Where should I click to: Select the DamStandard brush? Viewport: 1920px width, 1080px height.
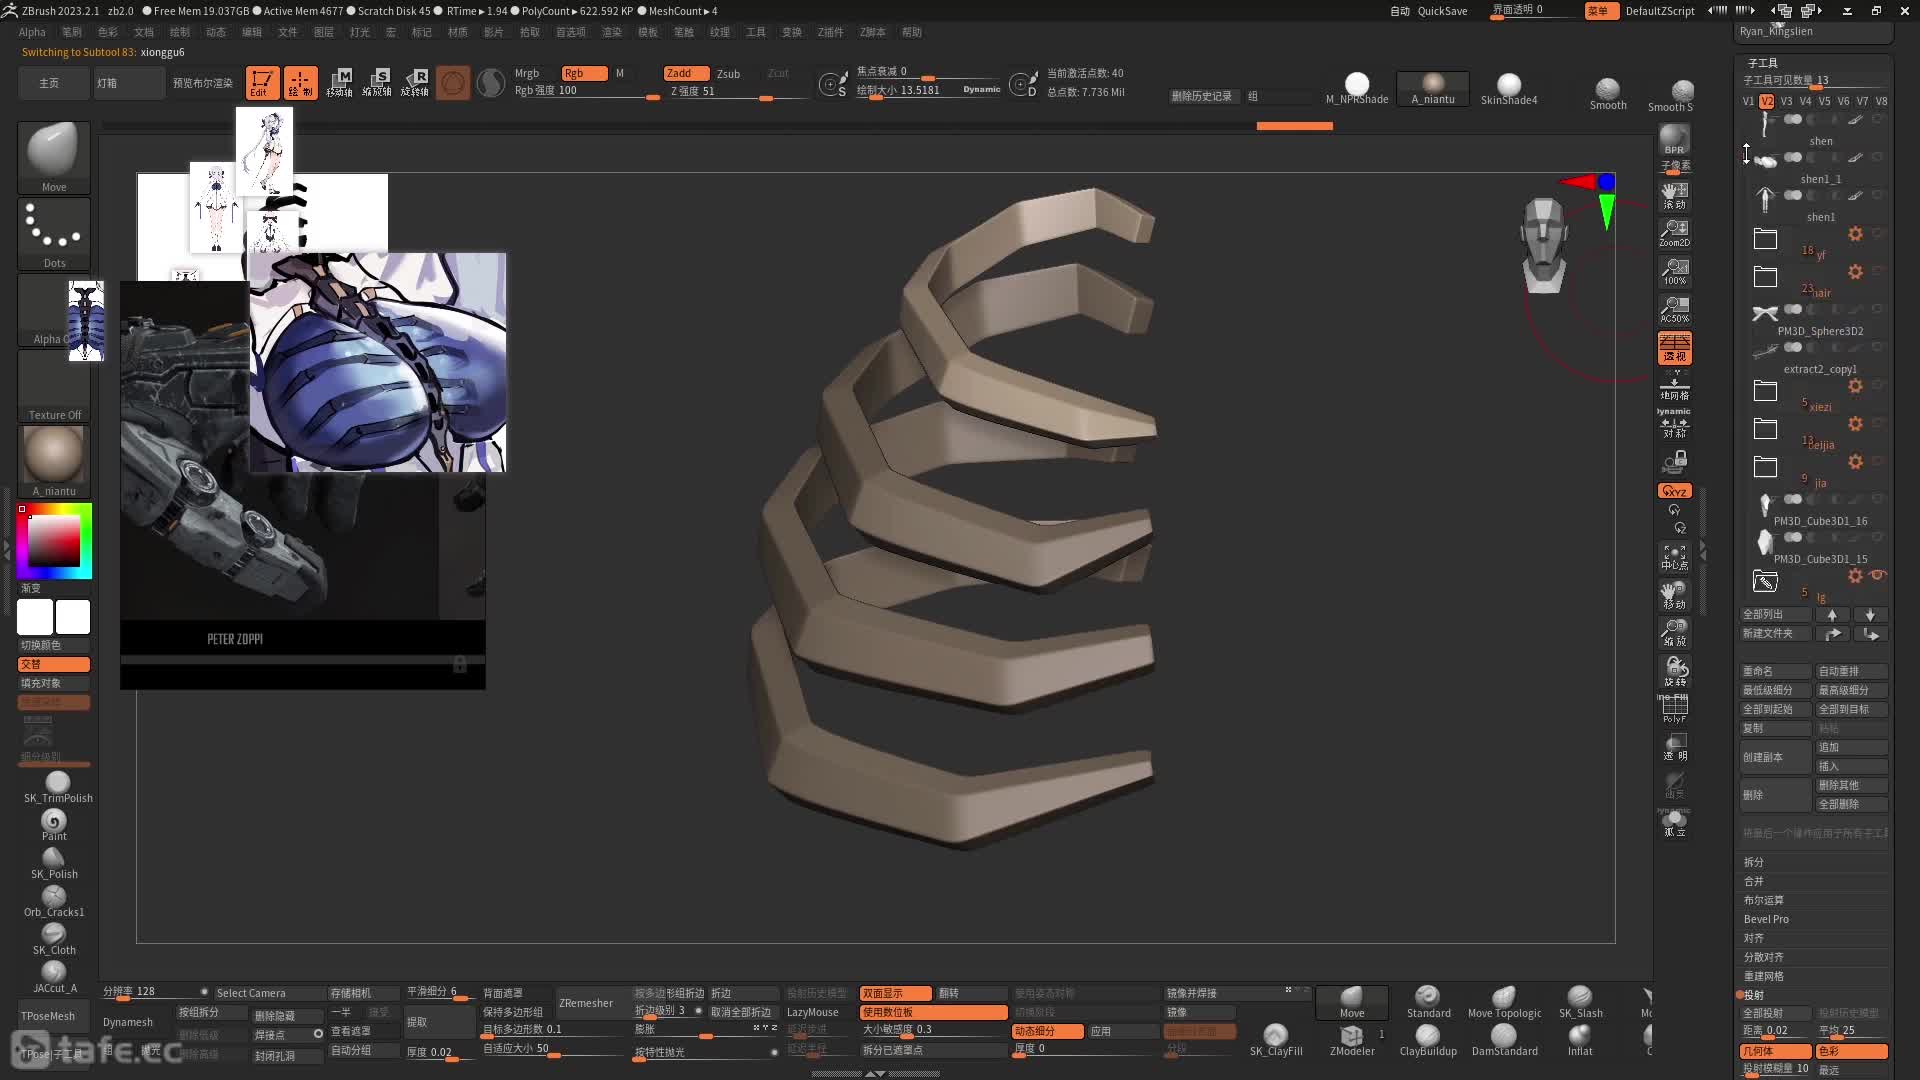click(x=1504, y=1040)
